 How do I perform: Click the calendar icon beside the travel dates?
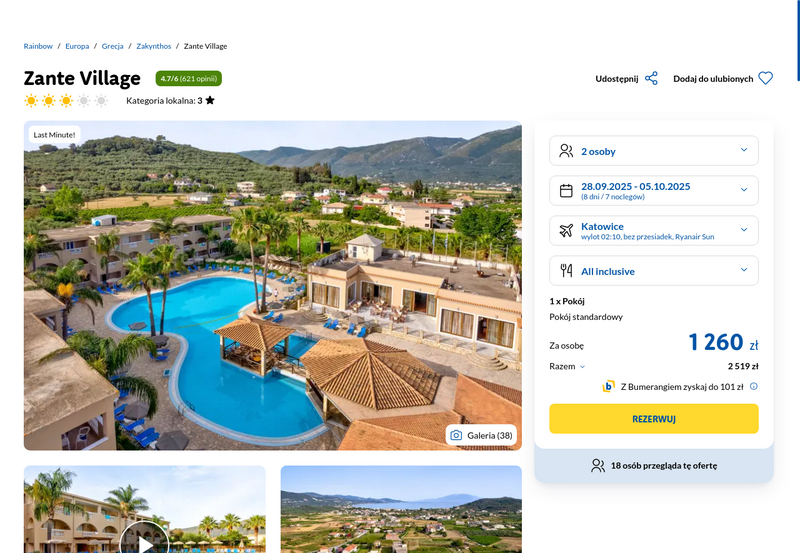point(566,191)
